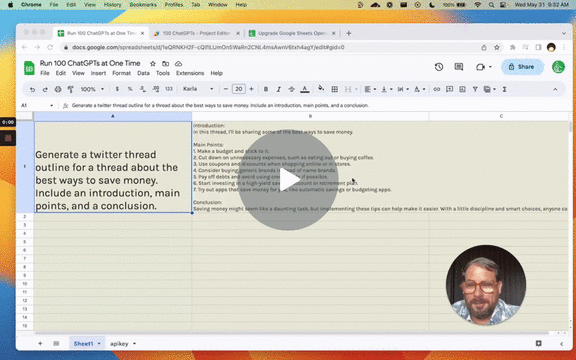
Task: Format as currency with dollar icon
Action: pos(117,89)
